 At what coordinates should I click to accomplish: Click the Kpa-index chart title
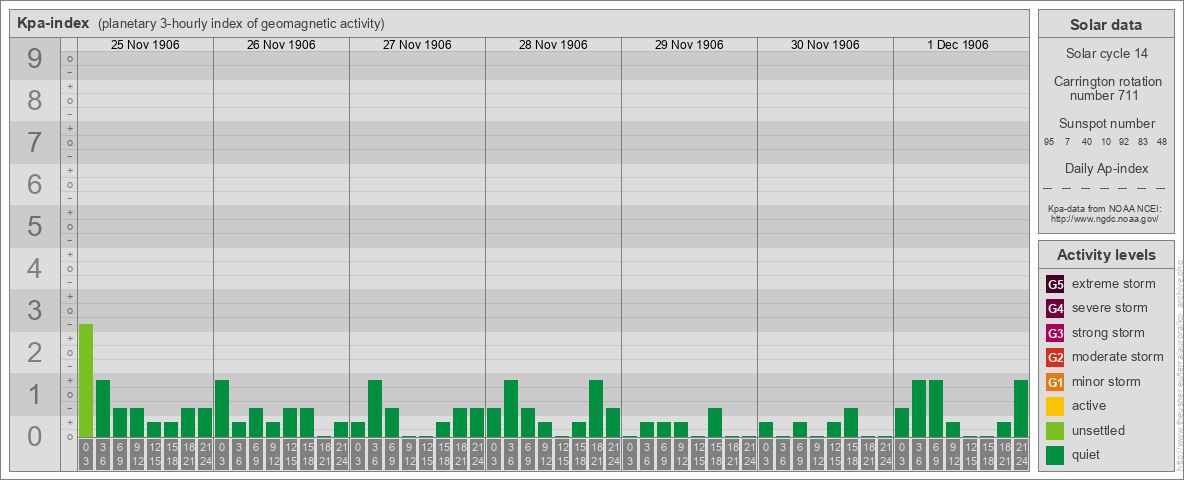coord(53,23)
